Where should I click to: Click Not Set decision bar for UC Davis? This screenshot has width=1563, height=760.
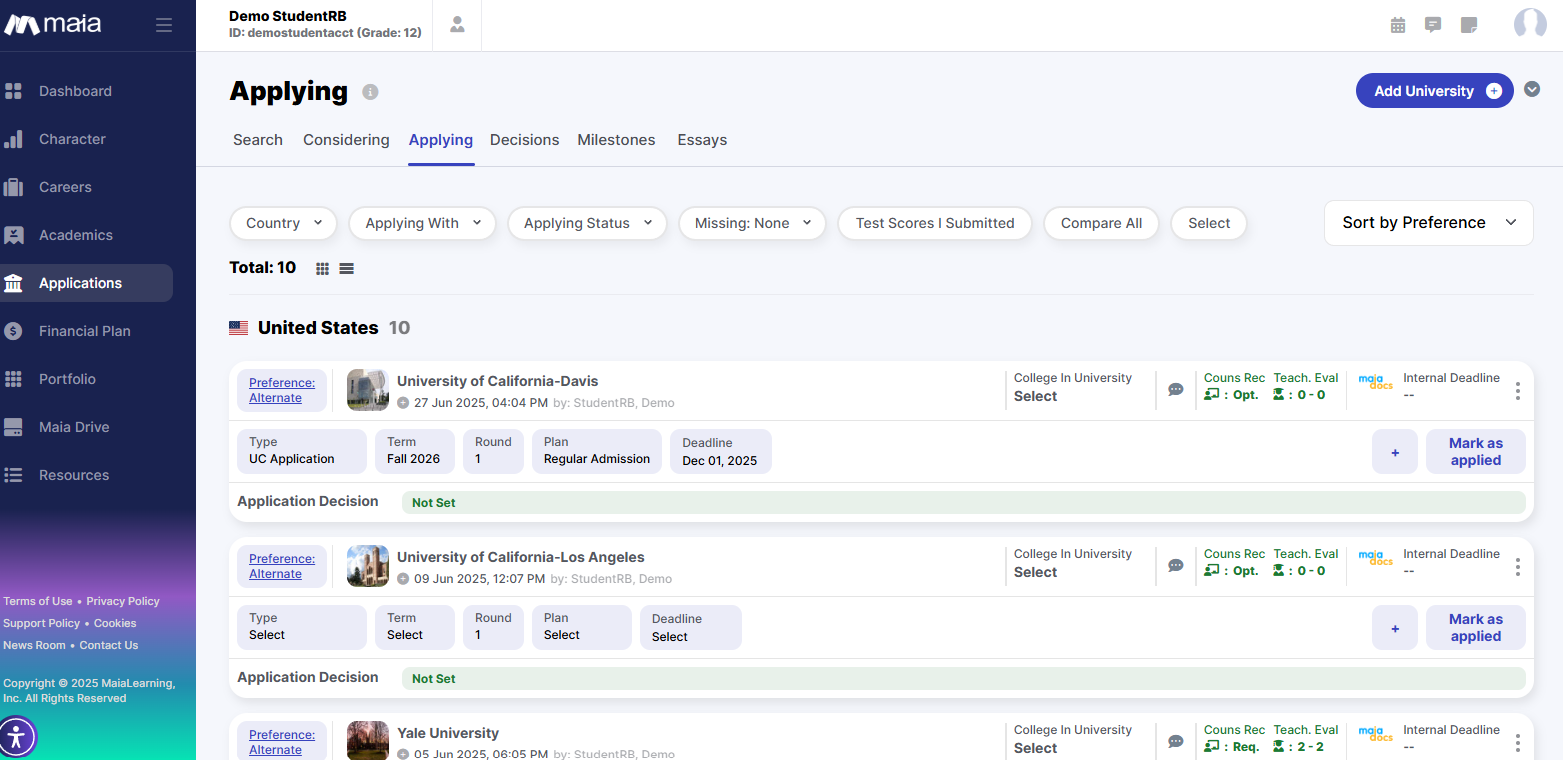pos(964,503)
